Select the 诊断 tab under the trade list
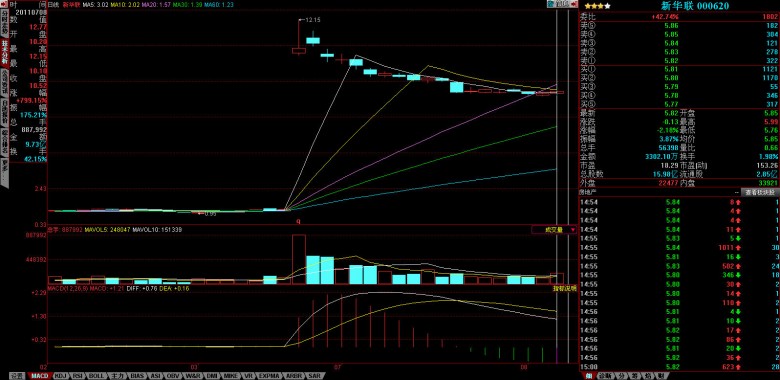The height and width of the screenshot is (380, 780). (x=605, y=376)
